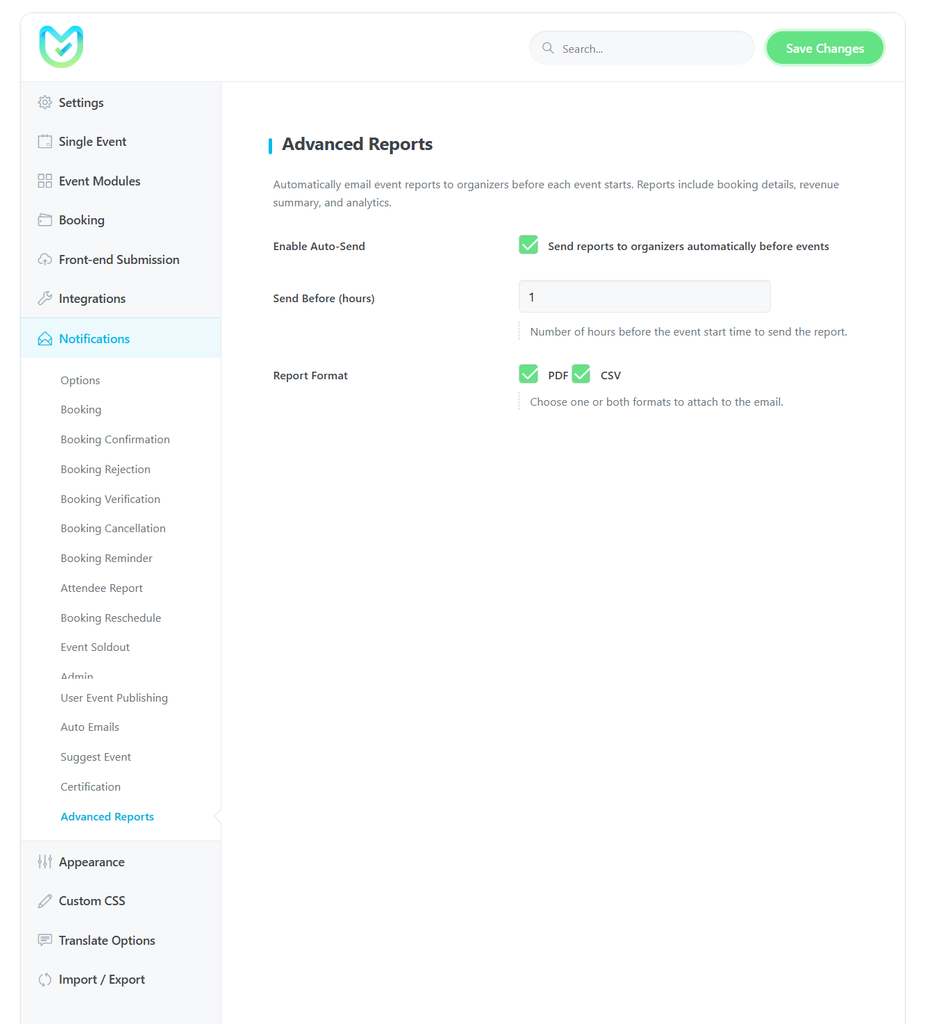Click the Advanced Reports heading
The image size is (927, 1024).
[x=357, y=144]
